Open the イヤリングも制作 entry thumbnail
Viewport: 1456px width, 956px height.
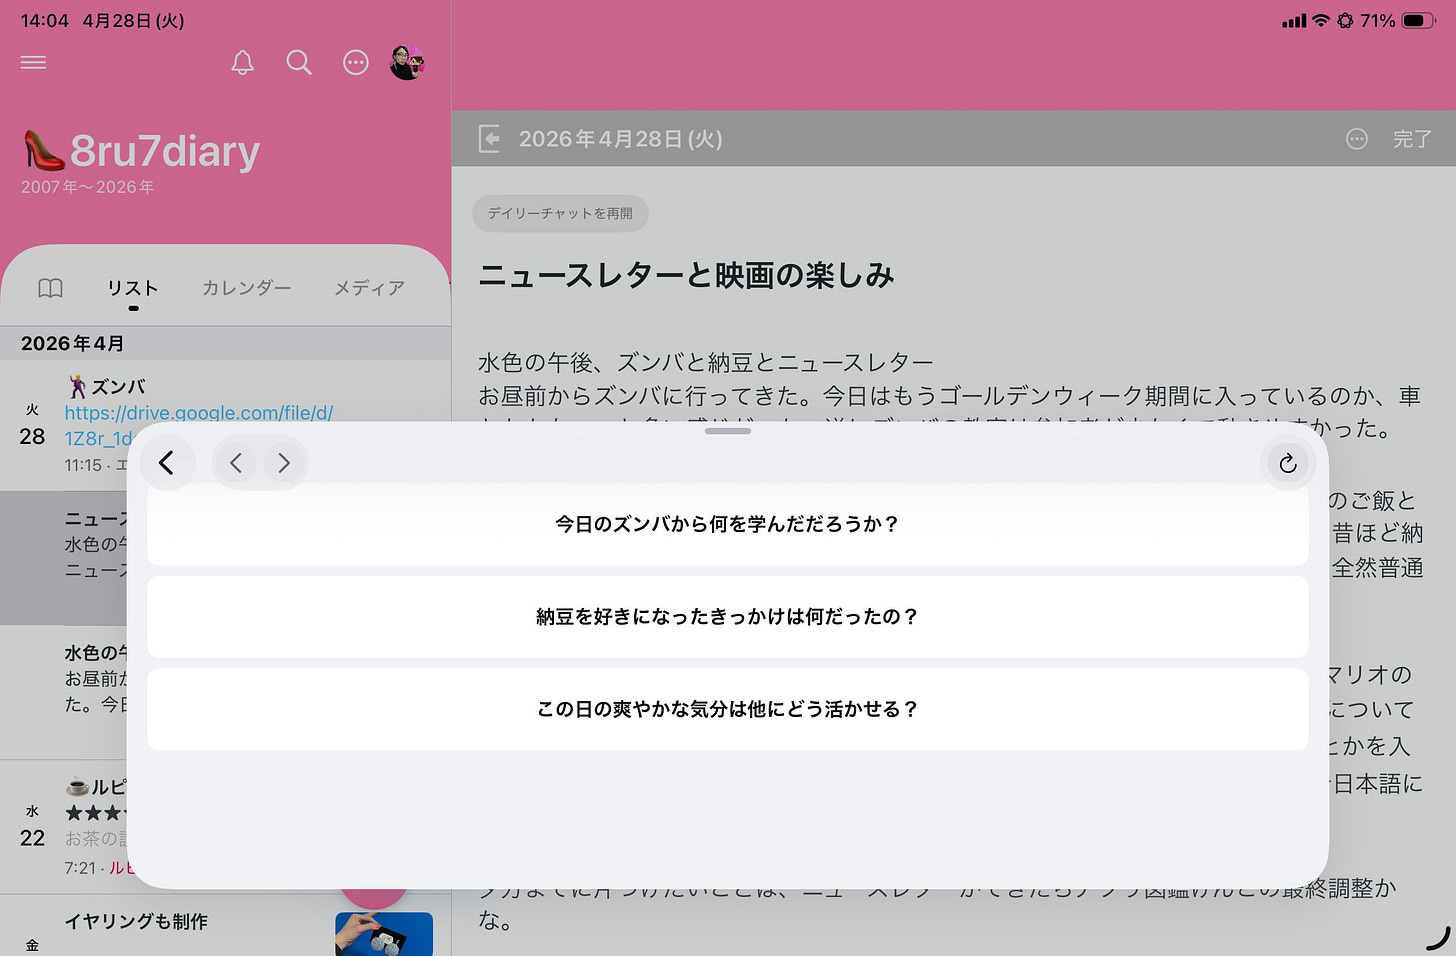384,934
